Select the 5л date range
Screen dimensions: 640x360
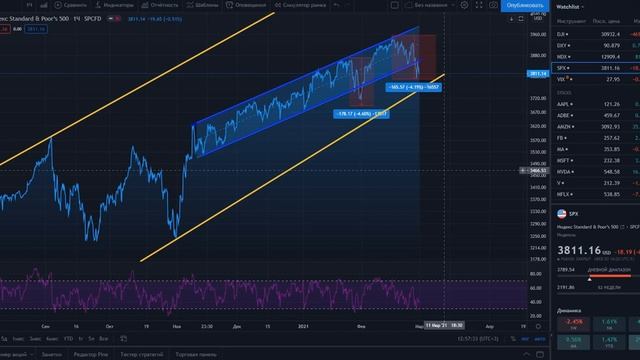(91, 339)
